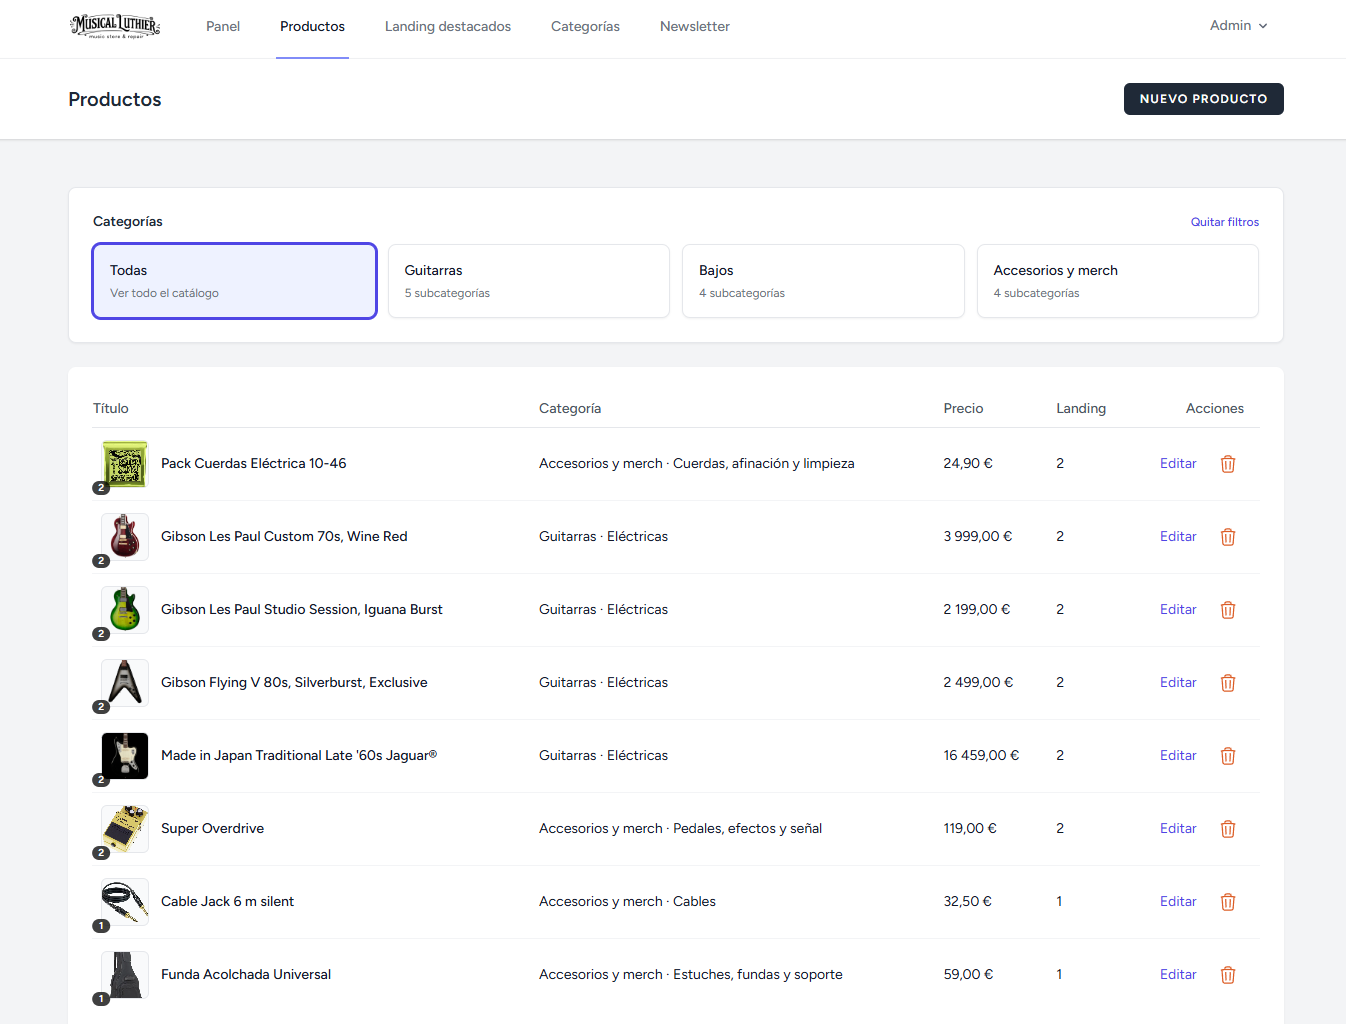This screenshot has height=1024, width=1346.
Task: Click title 'Gibson Flying V 80s, Silverburst, Exclusive'
Action: tap(294, 683)
